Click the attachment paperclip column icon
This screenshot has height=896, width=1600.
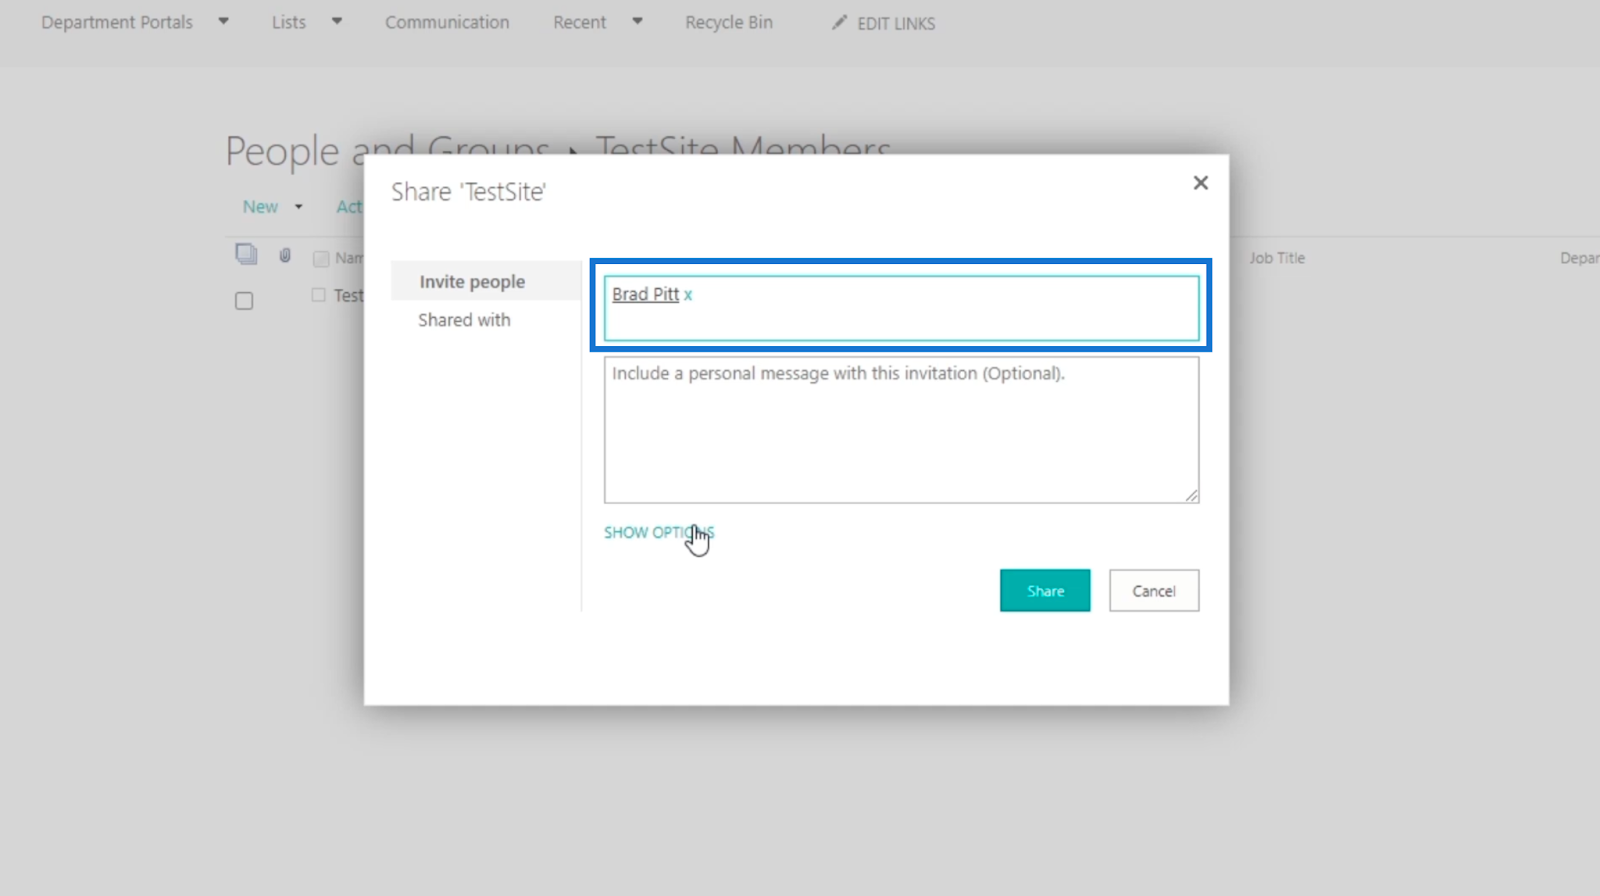pyautogui.click(x=285, y=256)
